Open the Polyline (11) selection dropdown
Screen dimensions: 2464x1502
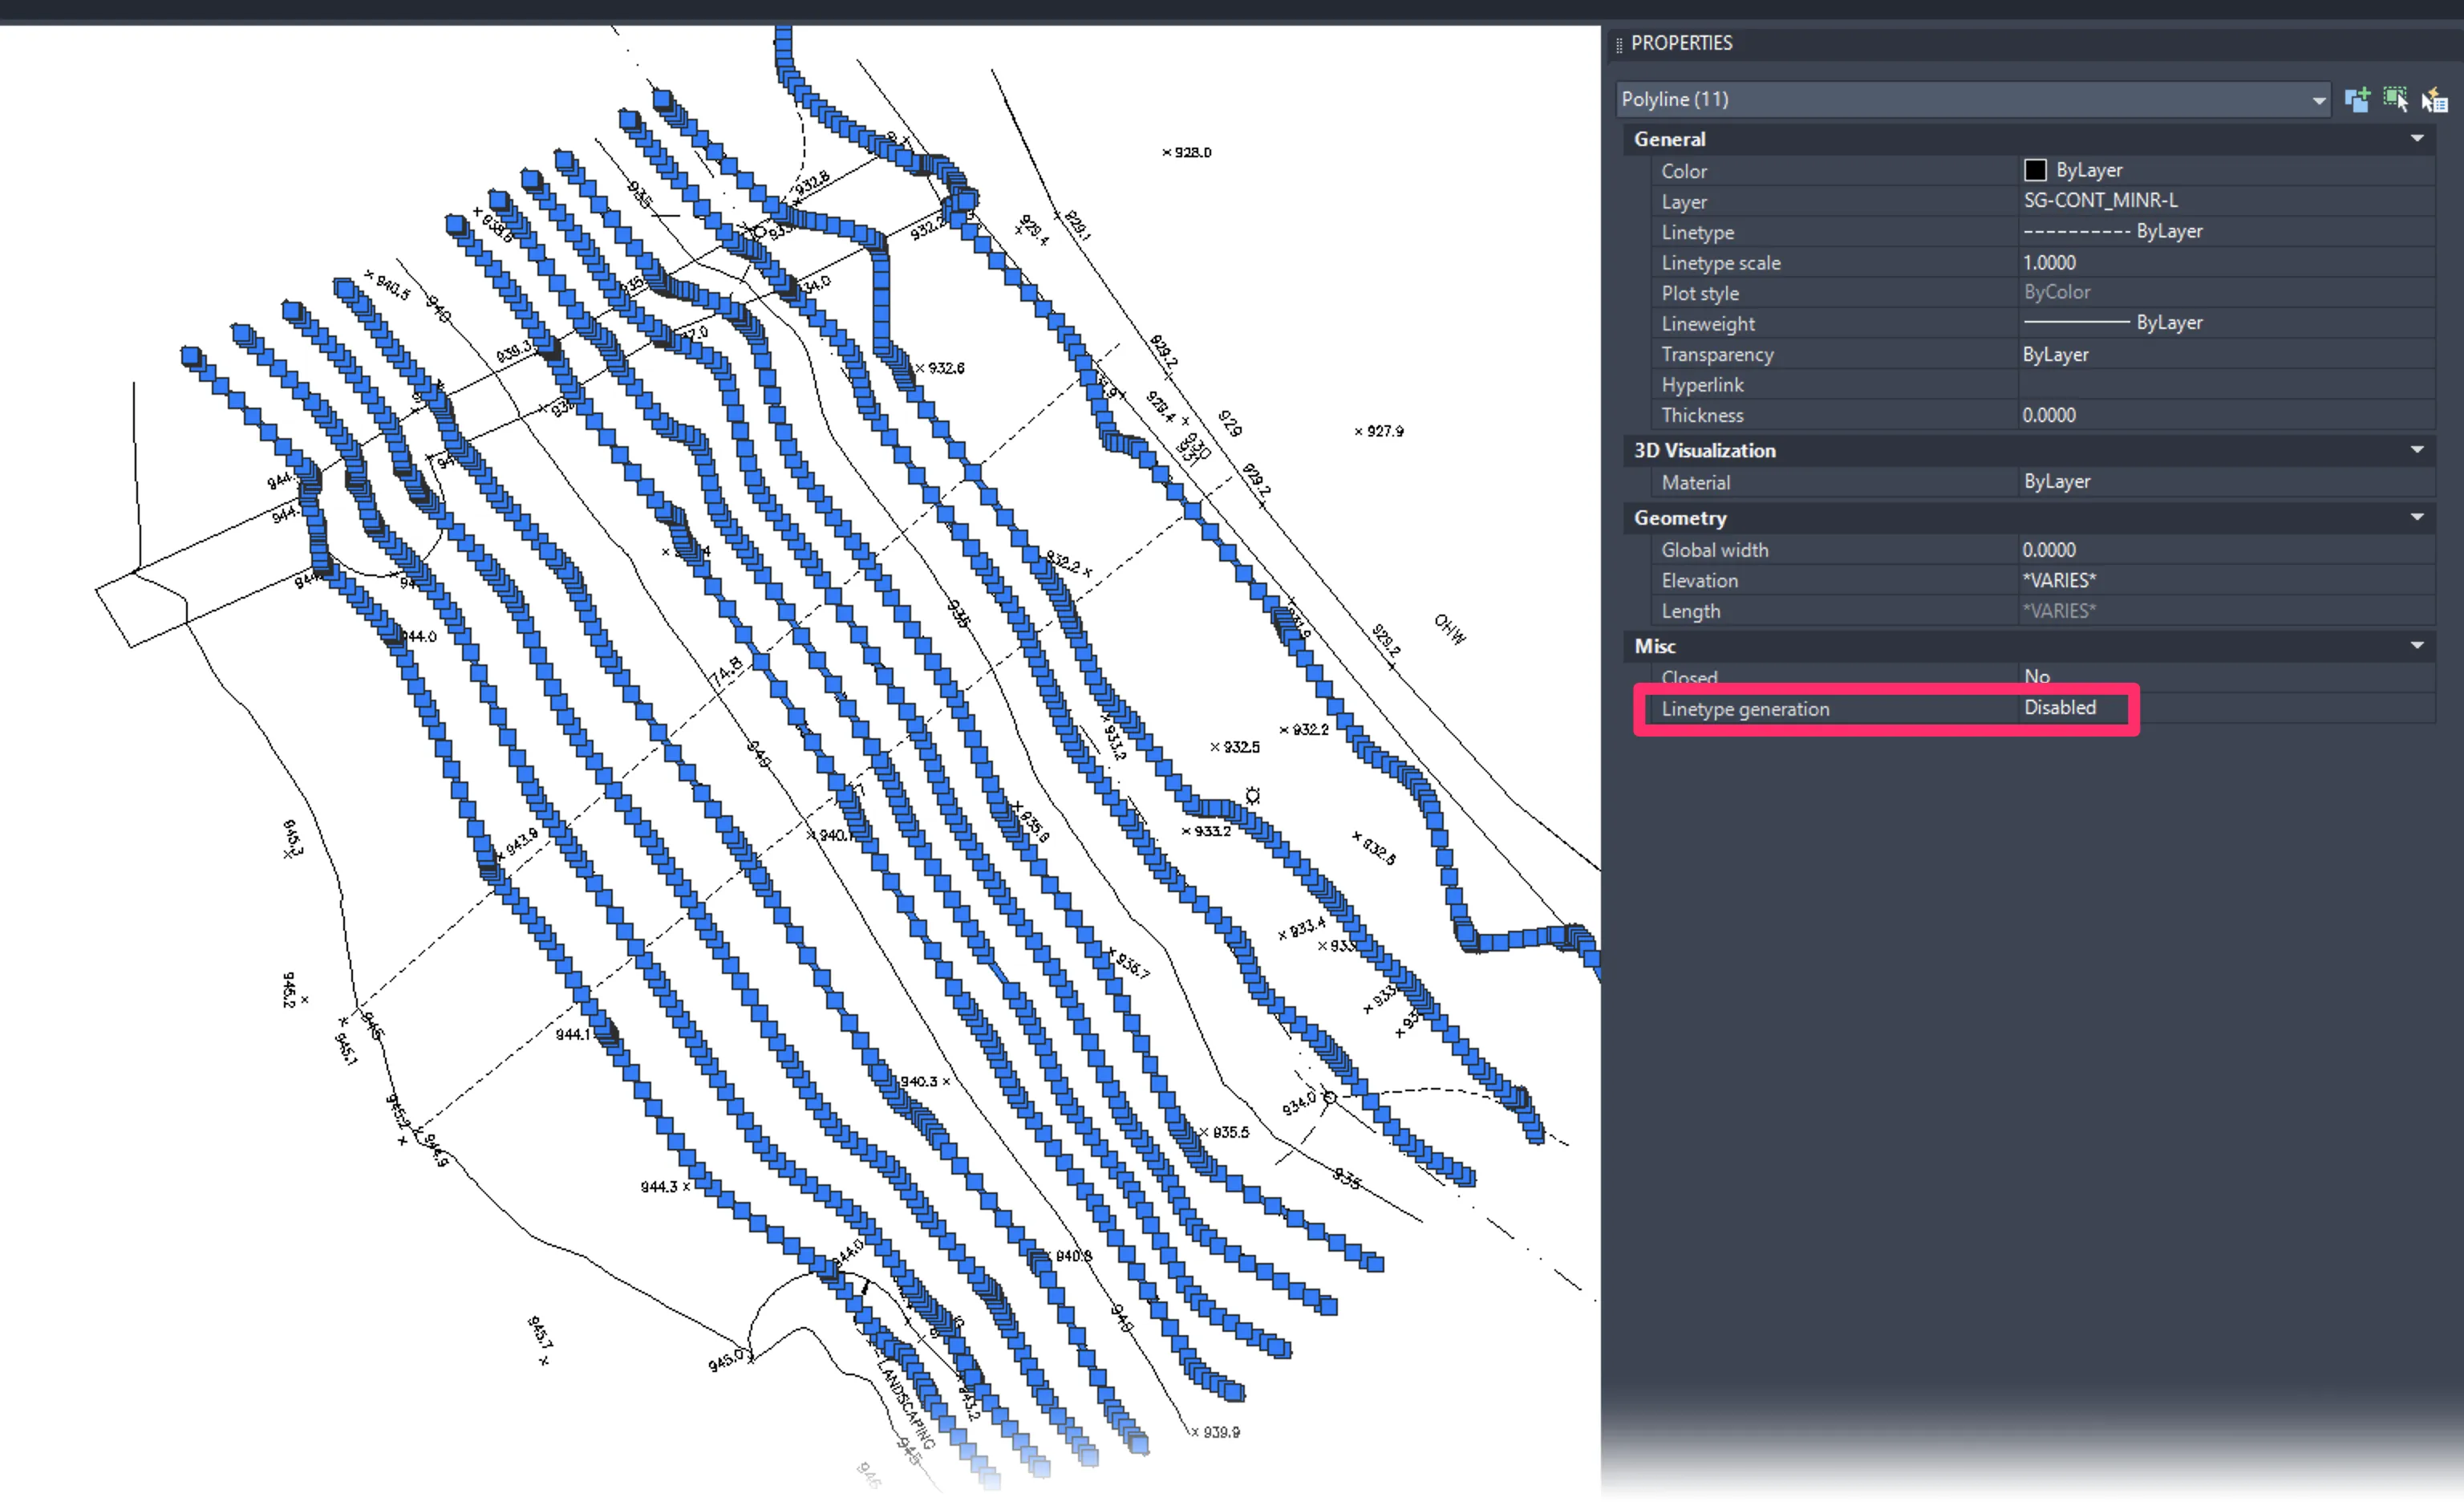[2318, 100]
